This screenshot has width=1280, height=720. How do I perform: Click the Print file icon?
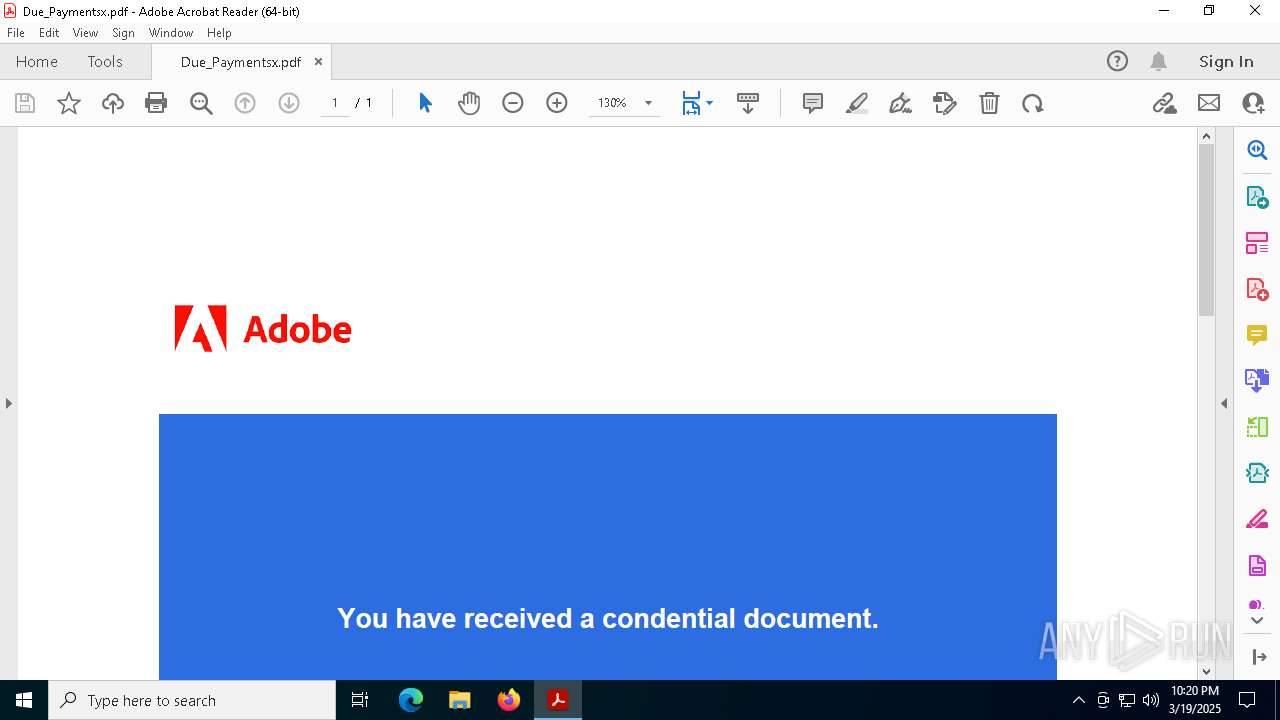[156, 103]
